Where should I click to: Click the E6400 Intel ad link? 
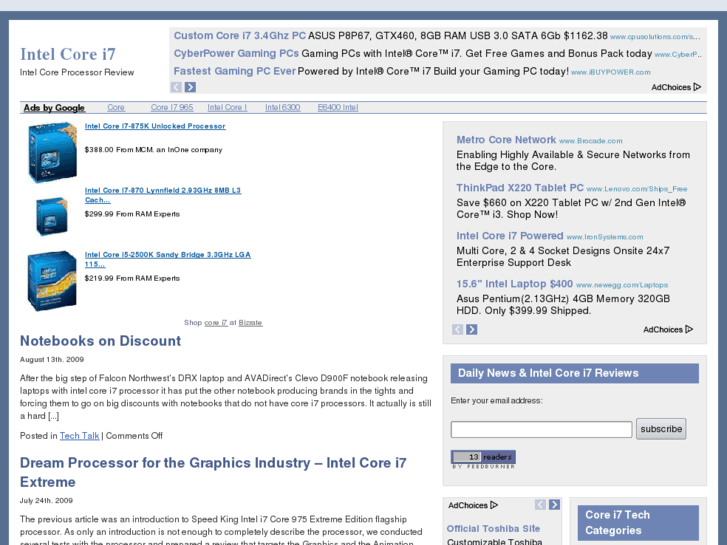click(338, 107)
